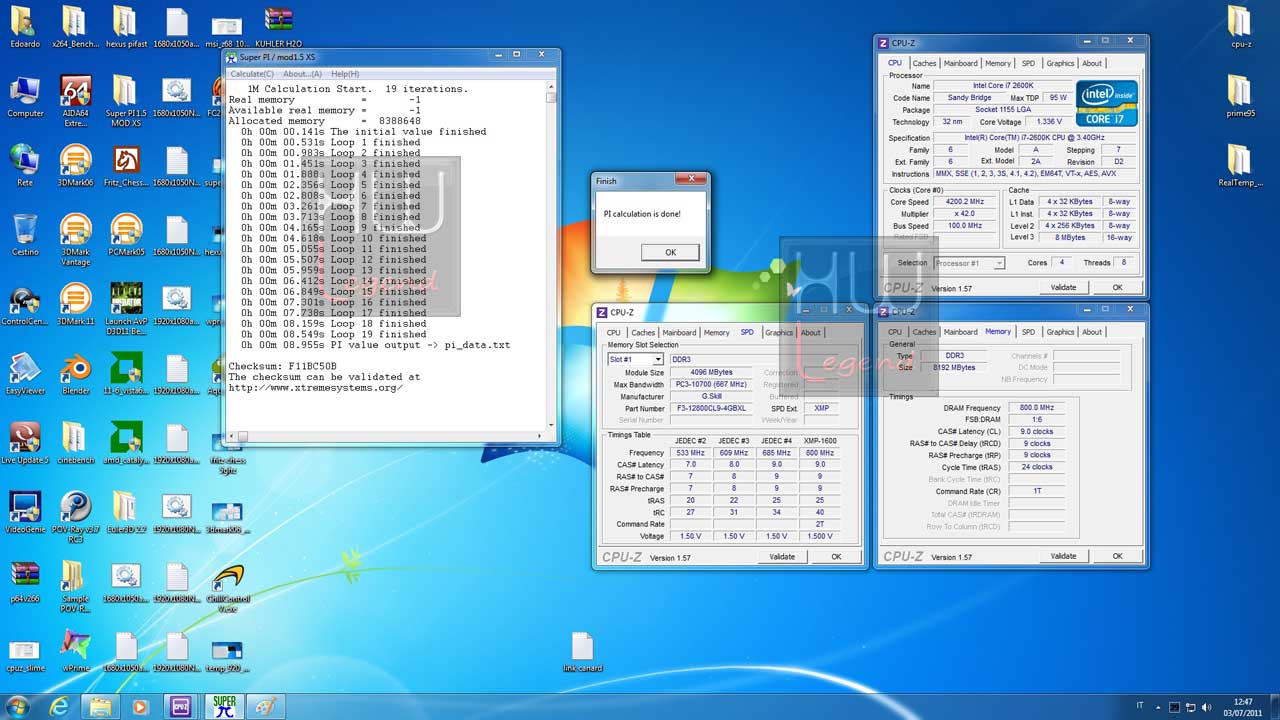Screen dimensions: 1280x720
Task: Select the Euler3D folder icon
Action: (x=126, y=513)
